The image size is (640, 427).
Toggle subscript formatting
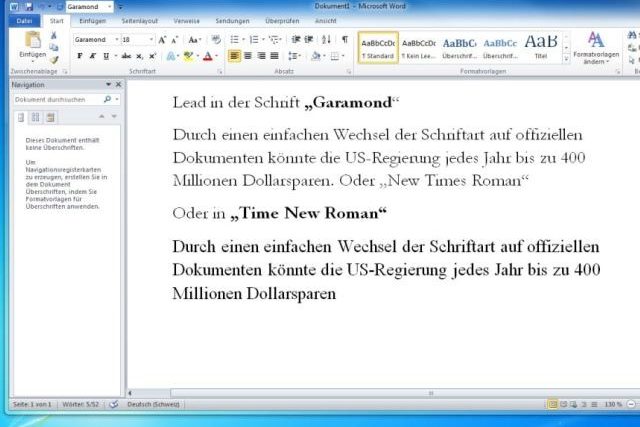click(140, 56)
